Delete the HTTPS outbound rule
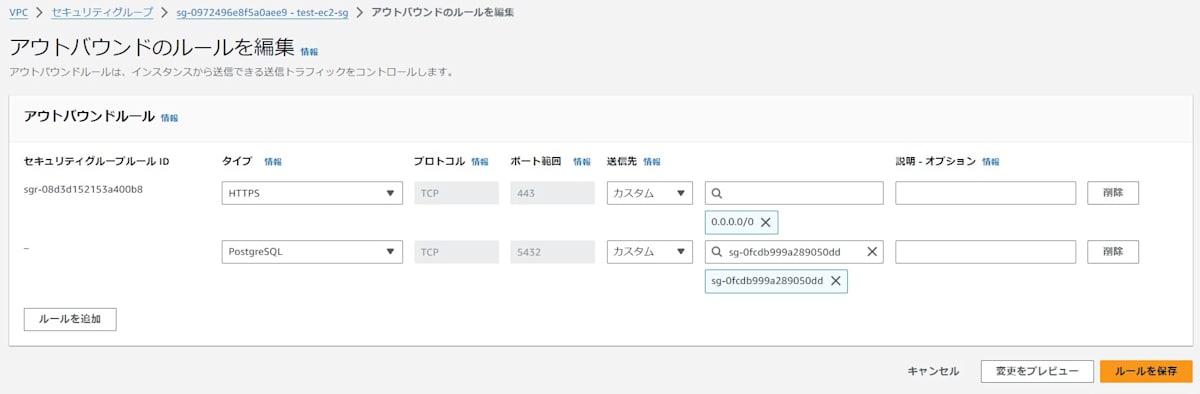Screen dimensions: 1200x394 point(1112,193)
